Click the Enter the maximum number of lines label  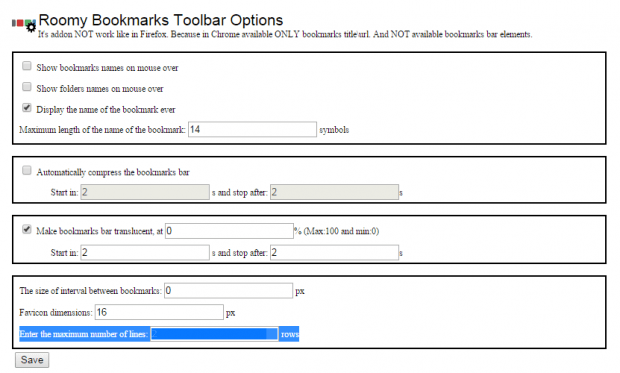tap(84, 334)
